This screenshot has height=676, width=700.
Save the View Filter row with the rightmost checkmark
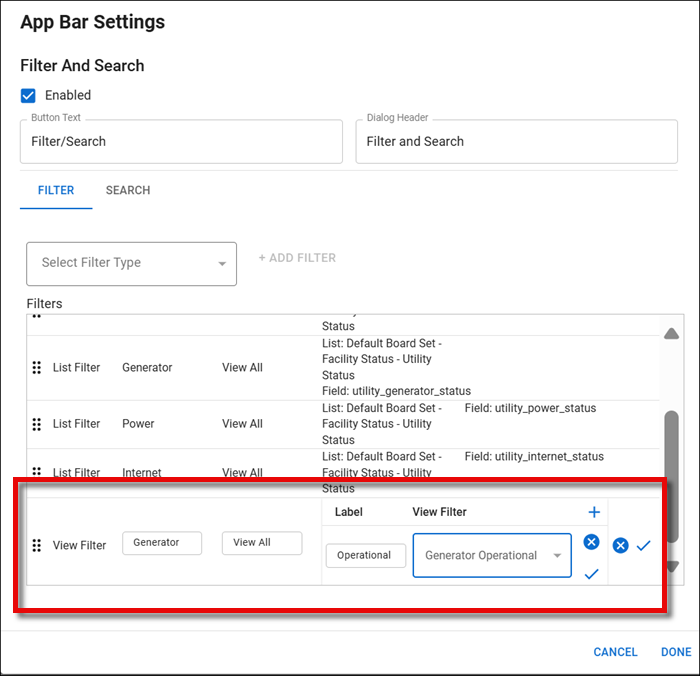643,545
